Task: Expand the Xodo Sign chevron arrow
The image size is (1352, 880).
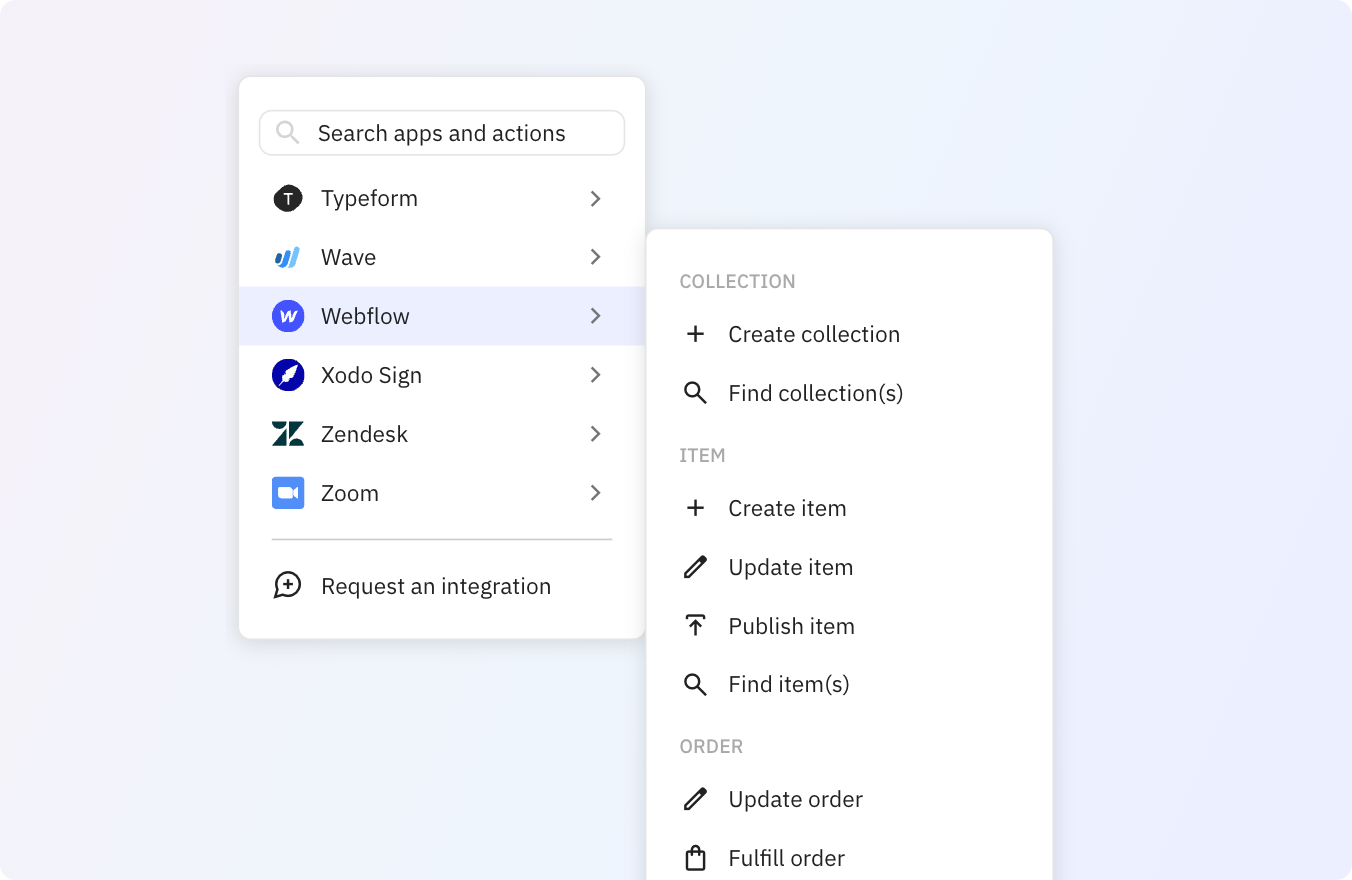Action: click(596, 375)
